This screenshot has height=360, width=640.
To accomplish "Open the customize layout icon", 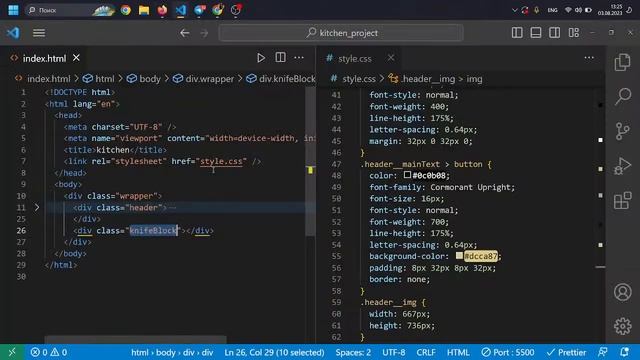I will 574,33.
